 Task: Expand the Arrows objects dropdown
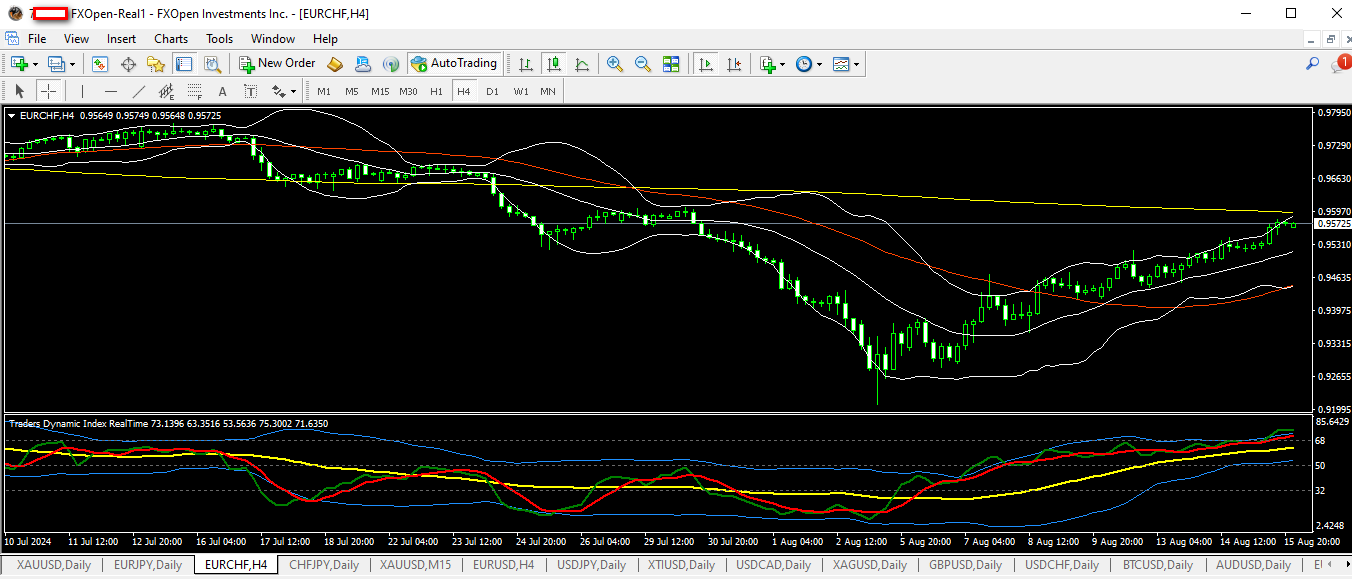point(293,92)
